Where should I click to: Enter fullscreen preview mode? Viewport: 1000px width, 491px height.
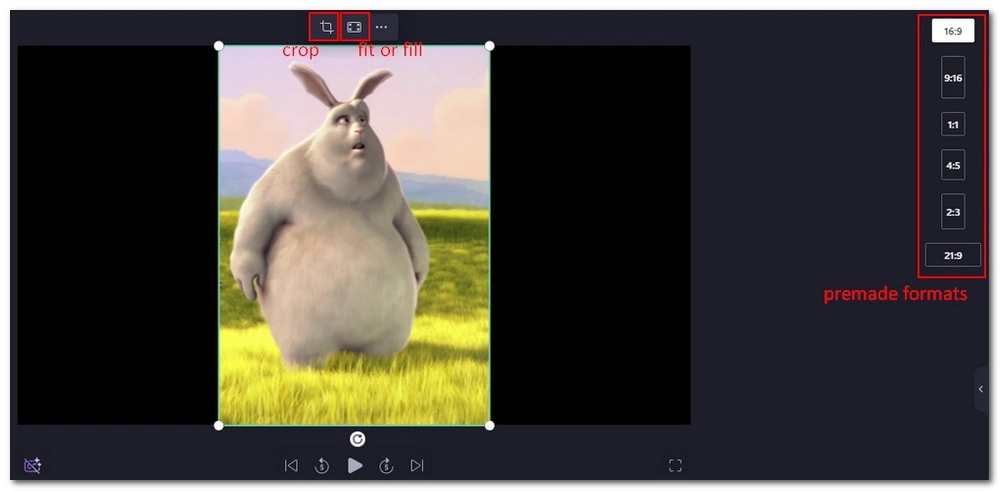coord(675,466)
